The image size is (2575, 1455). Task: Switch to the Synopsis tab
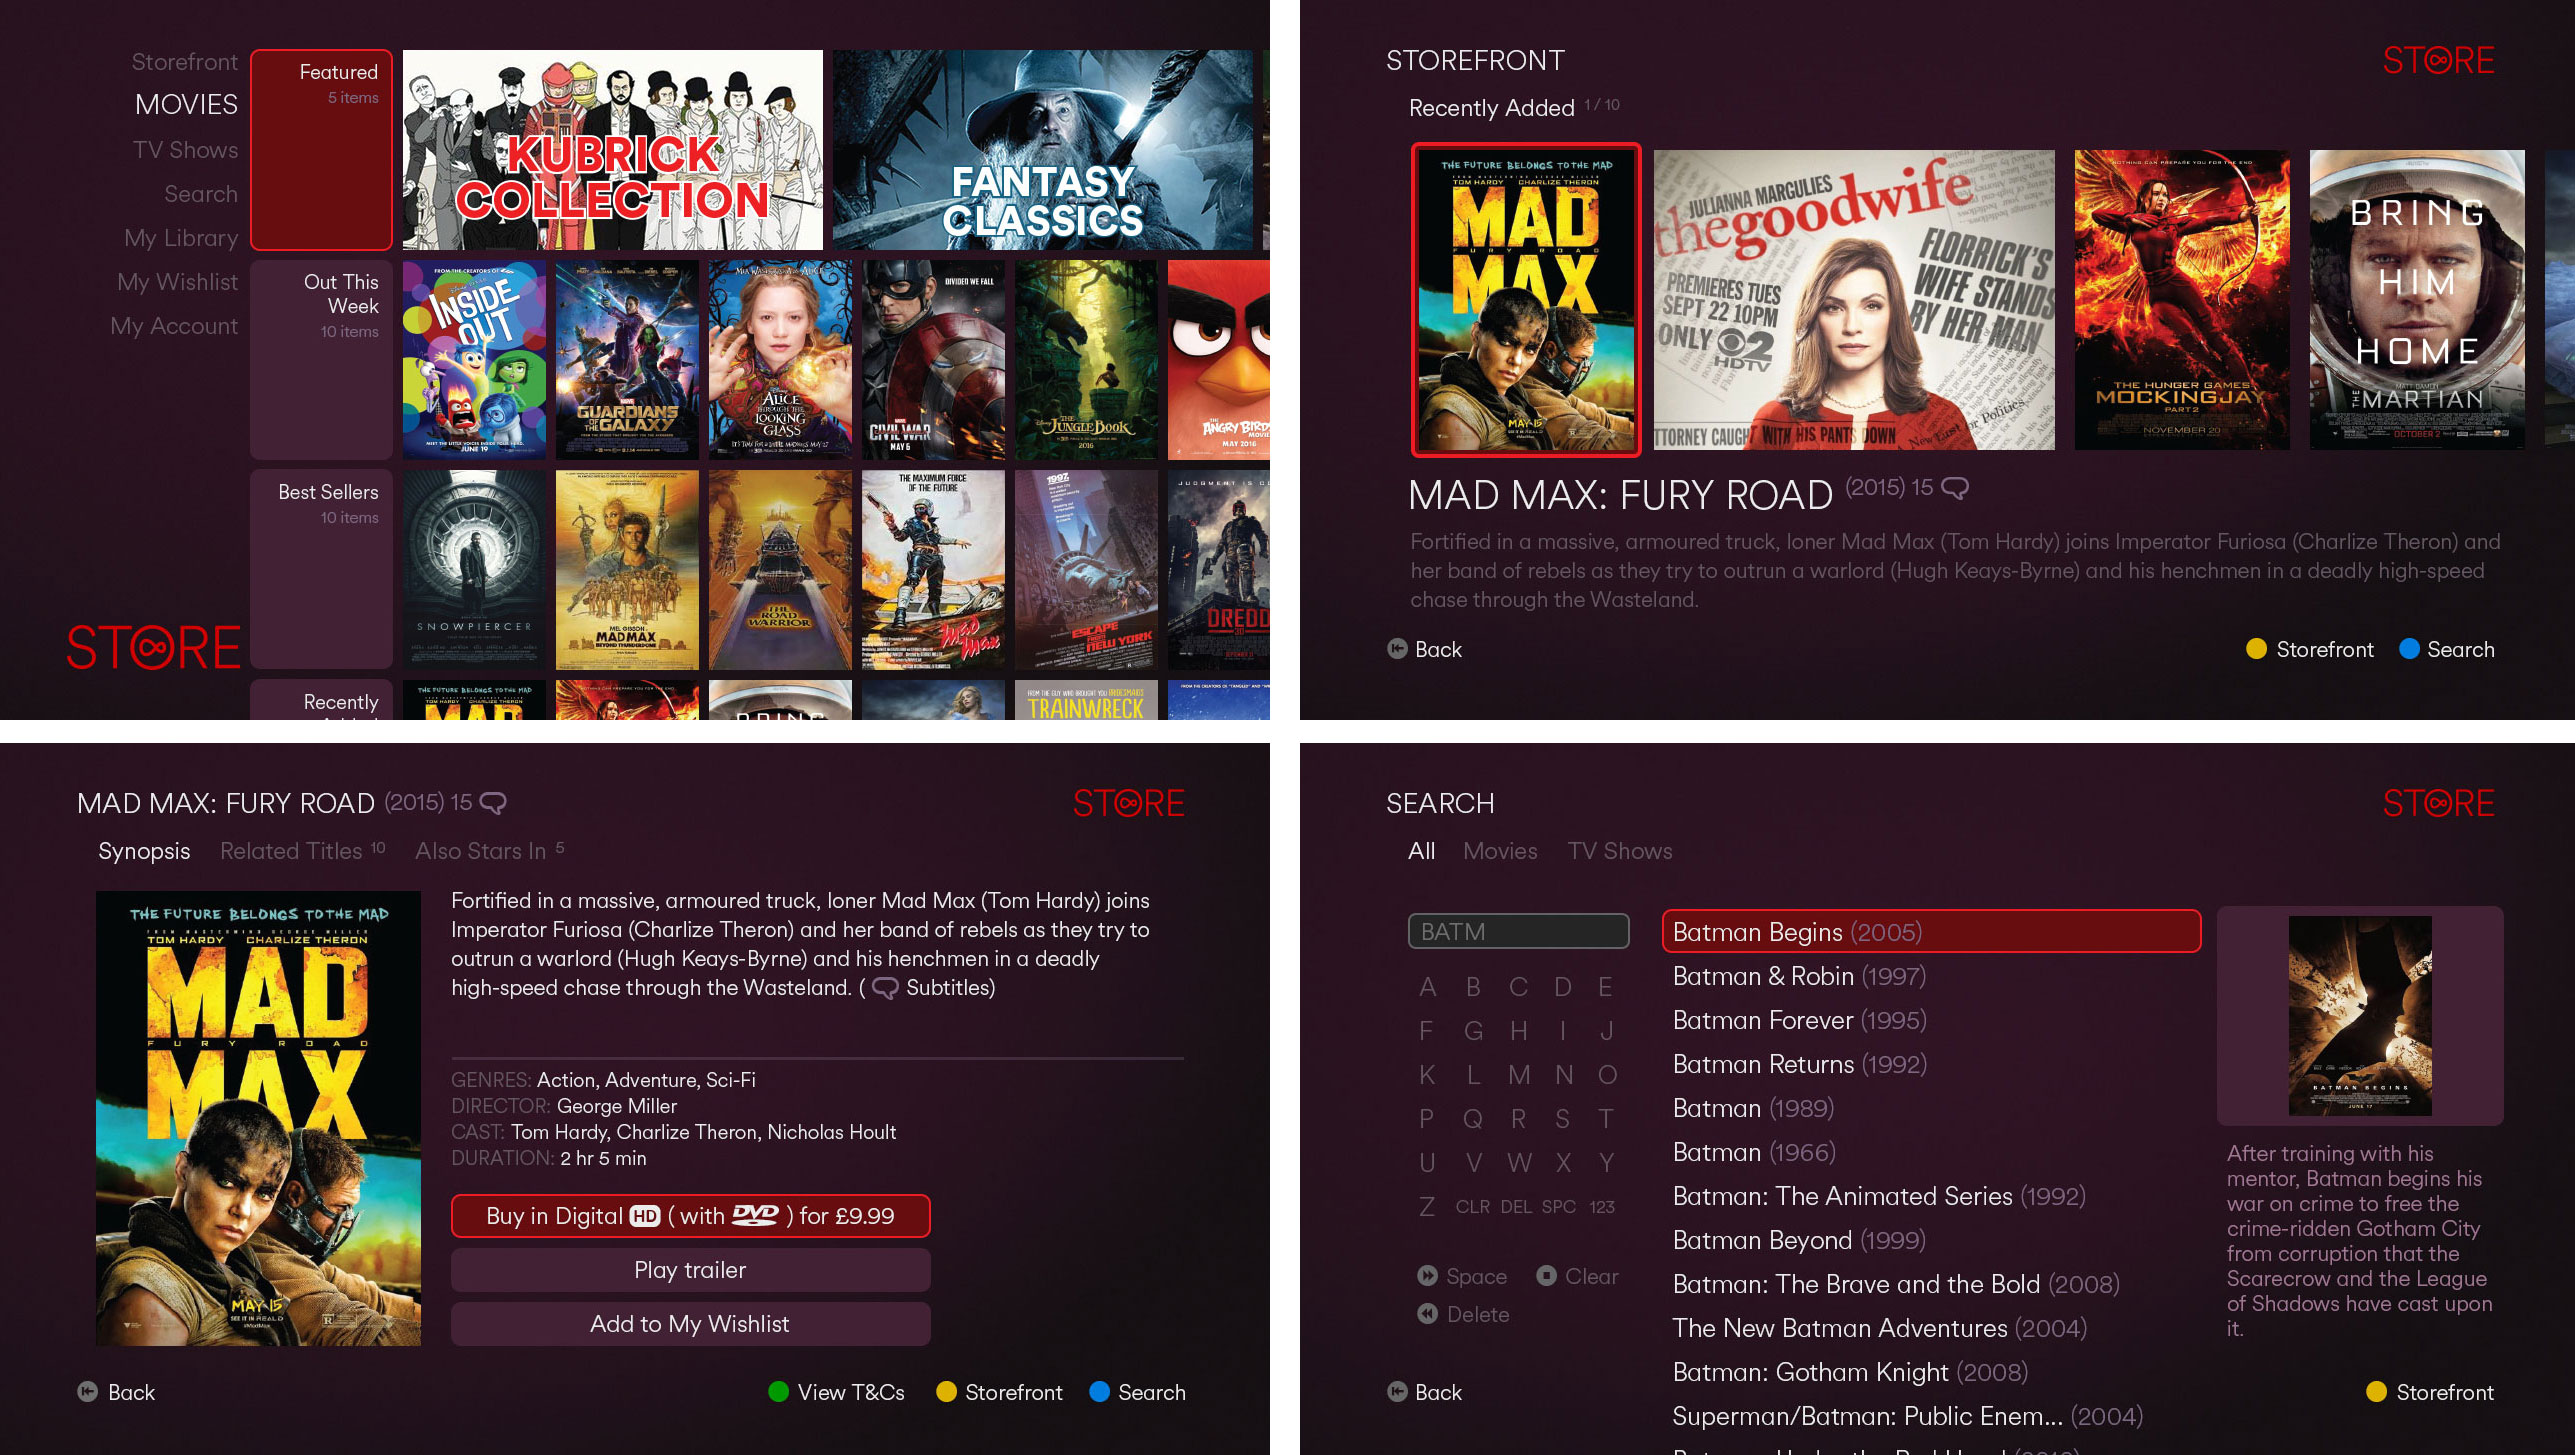pos(144,851)
